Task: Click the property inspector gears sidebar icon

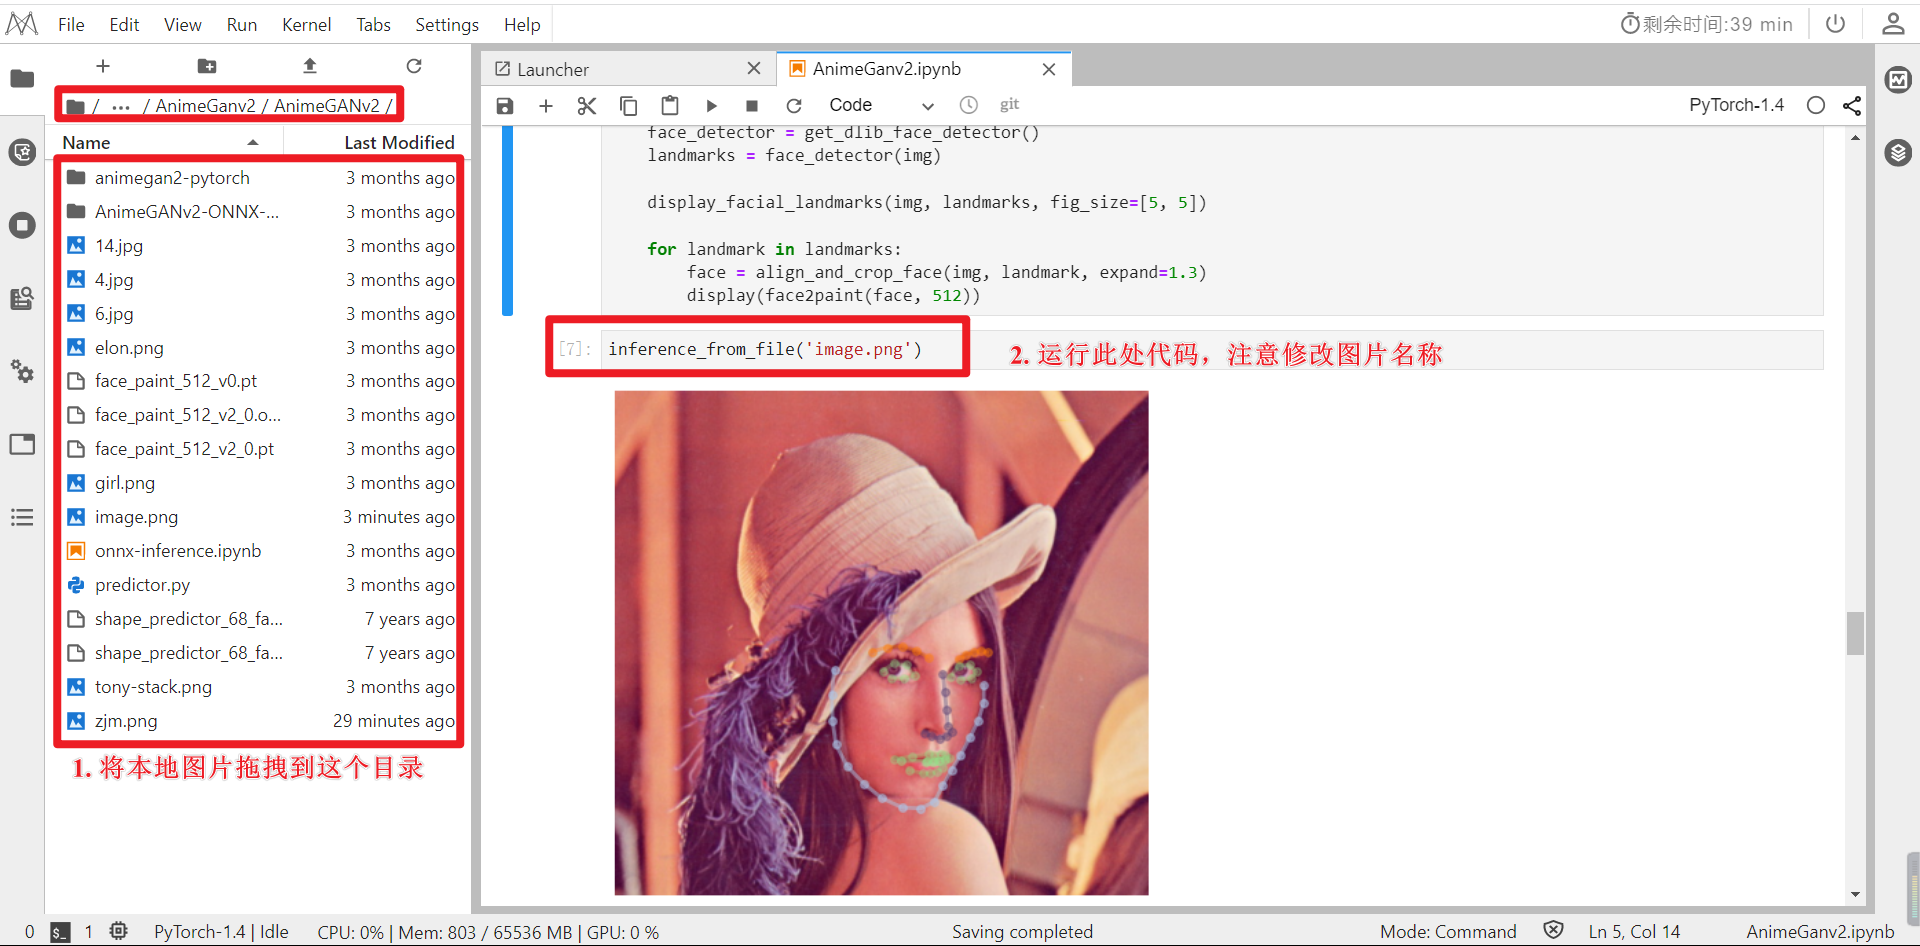Action: pos(22,371)
